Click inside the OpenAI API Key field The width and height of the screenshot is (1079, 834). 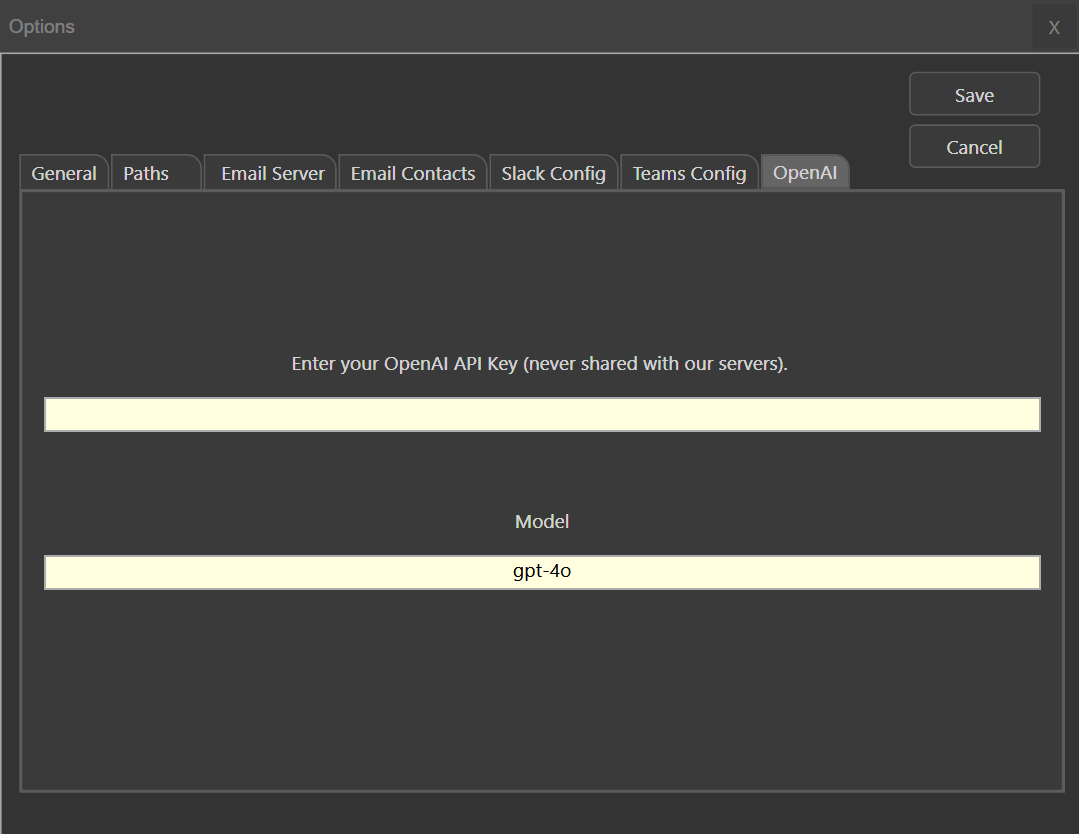click(x=541, y=413)
